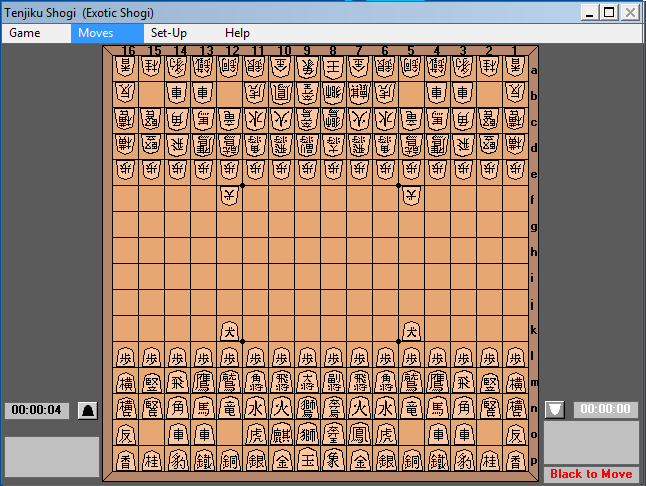Screen dimensions: 646x486
Task: Select the fire demon 火 on 10n
Action: coord(281,408)
